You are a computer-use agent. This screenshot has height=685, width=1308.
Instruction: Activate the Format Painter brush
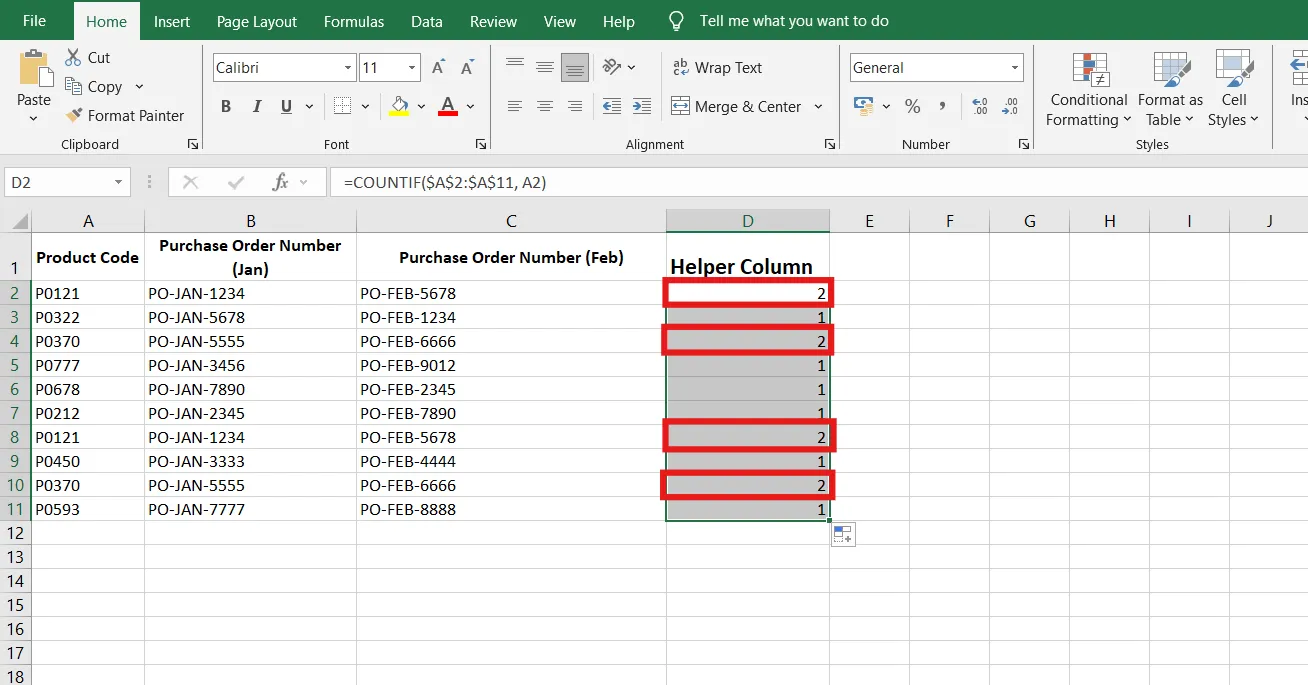(x=74, y=116)
